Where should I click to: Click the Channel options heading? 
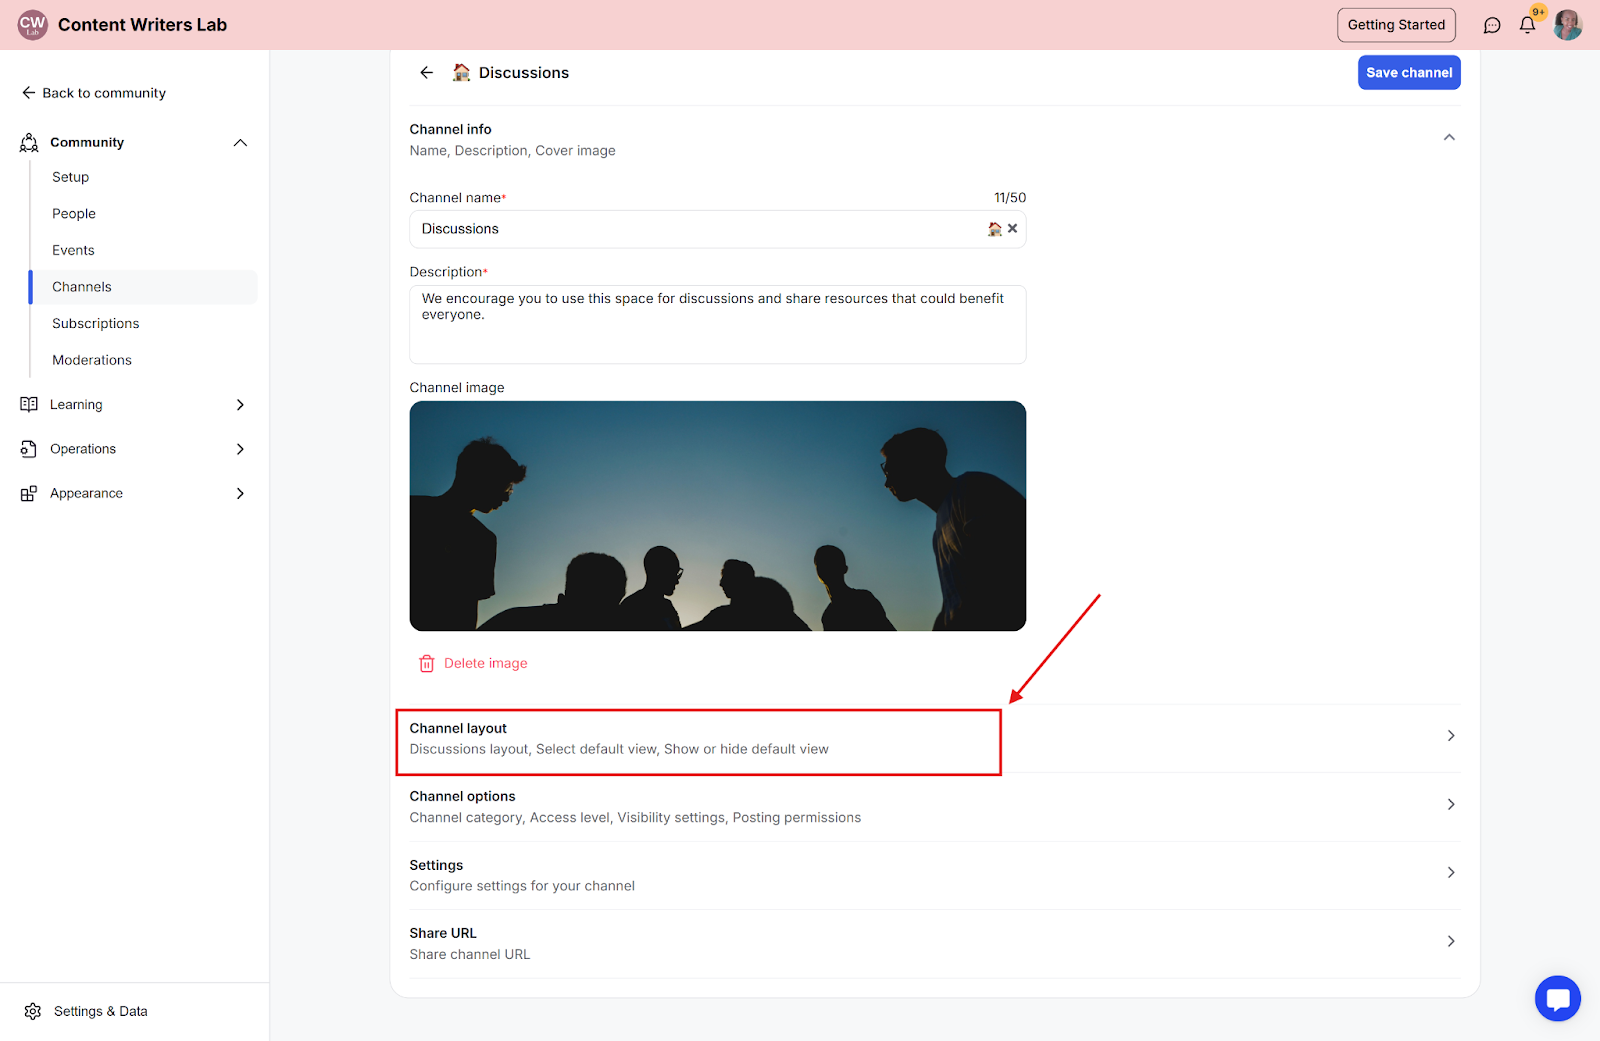462,796
